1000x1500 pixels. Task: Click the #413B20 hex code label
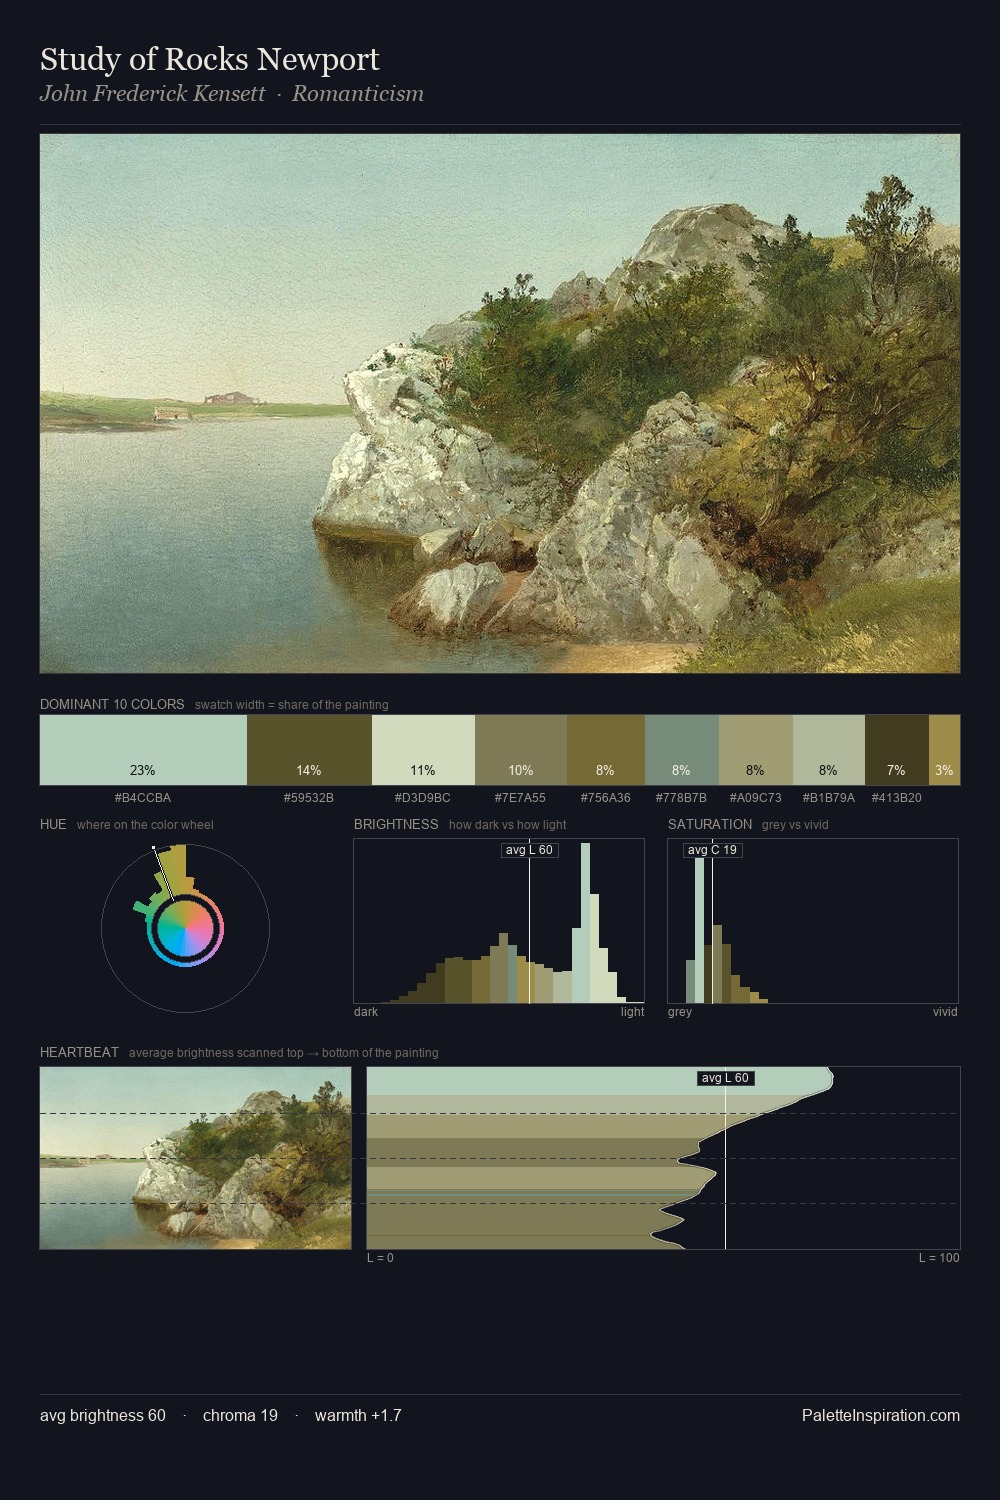tap(897, 798)
